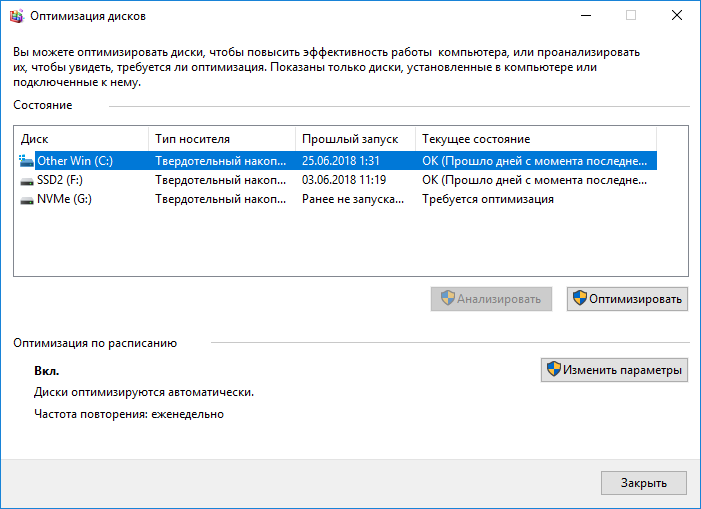Click NVMe status Требуется оптимизация

pyautogui.click(x=487, y=199)
